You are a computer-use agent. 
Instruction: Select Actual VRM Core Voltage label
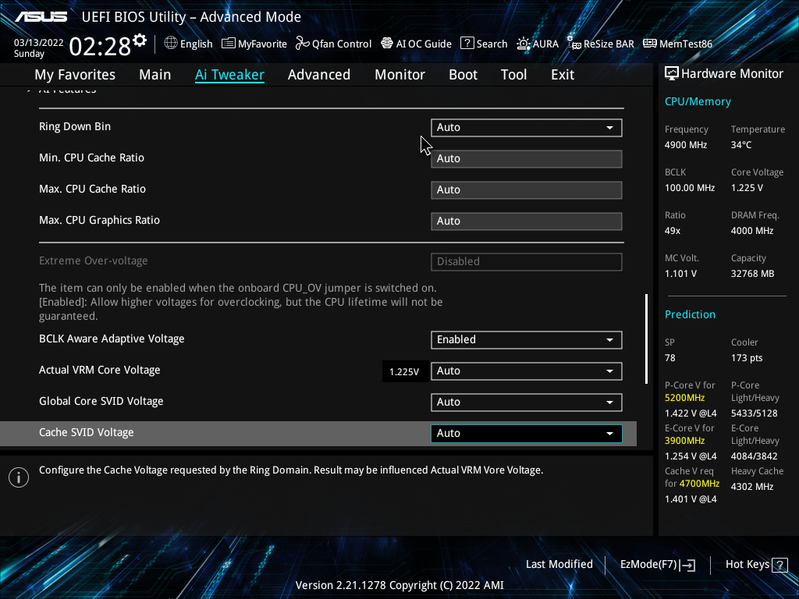(99, 370)
